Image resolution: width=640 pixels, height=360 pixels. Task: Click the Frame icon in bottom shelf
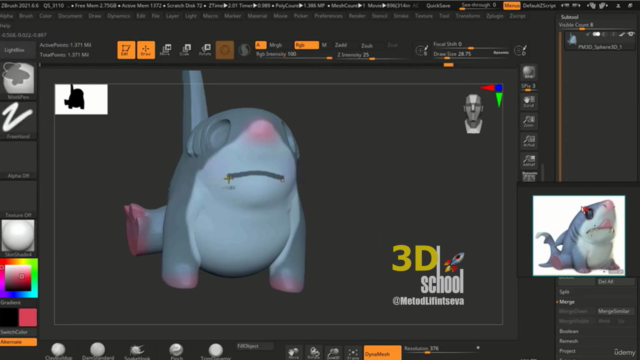[353, 353]
